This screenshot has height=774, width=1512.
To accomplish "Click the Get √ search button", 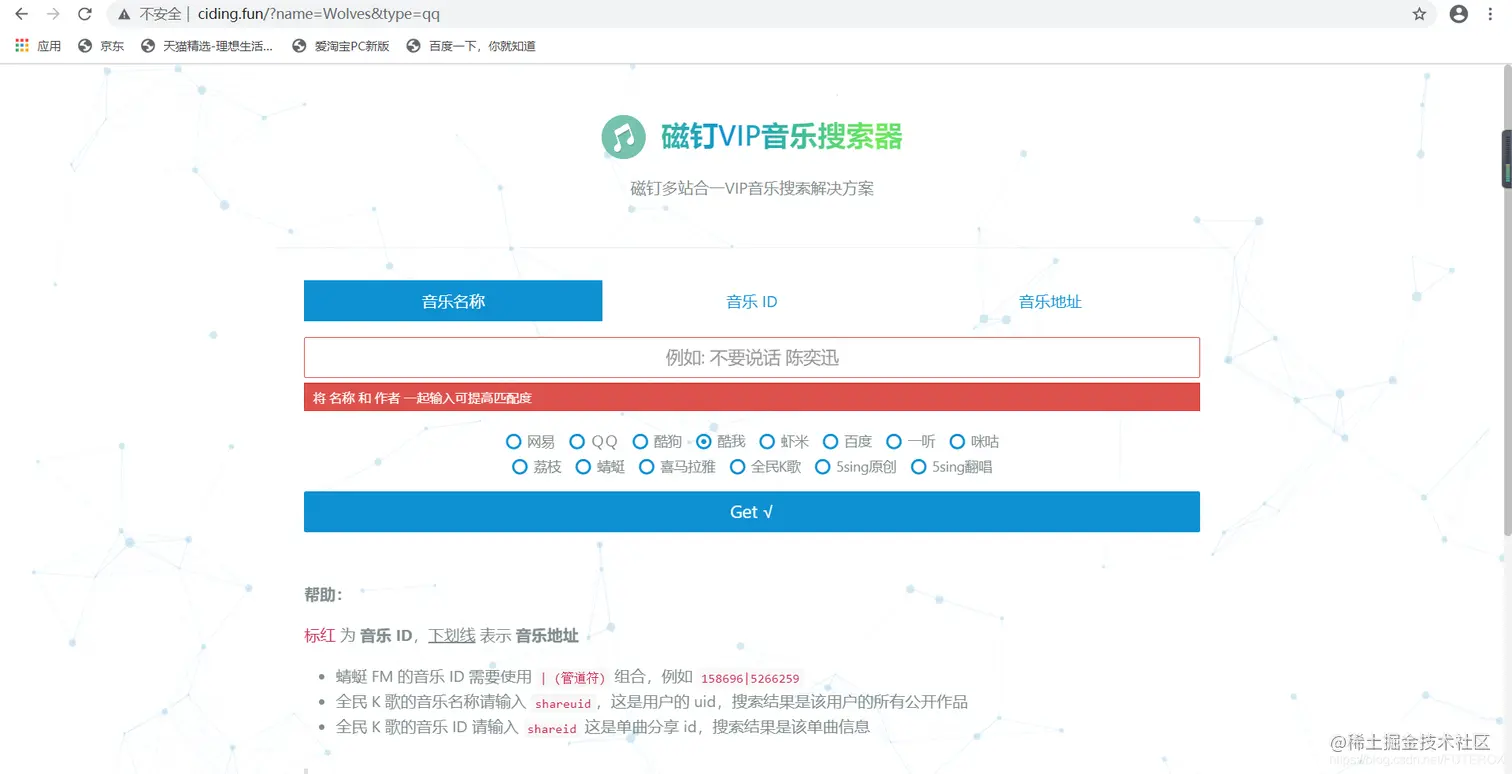I will pos(752,512).
